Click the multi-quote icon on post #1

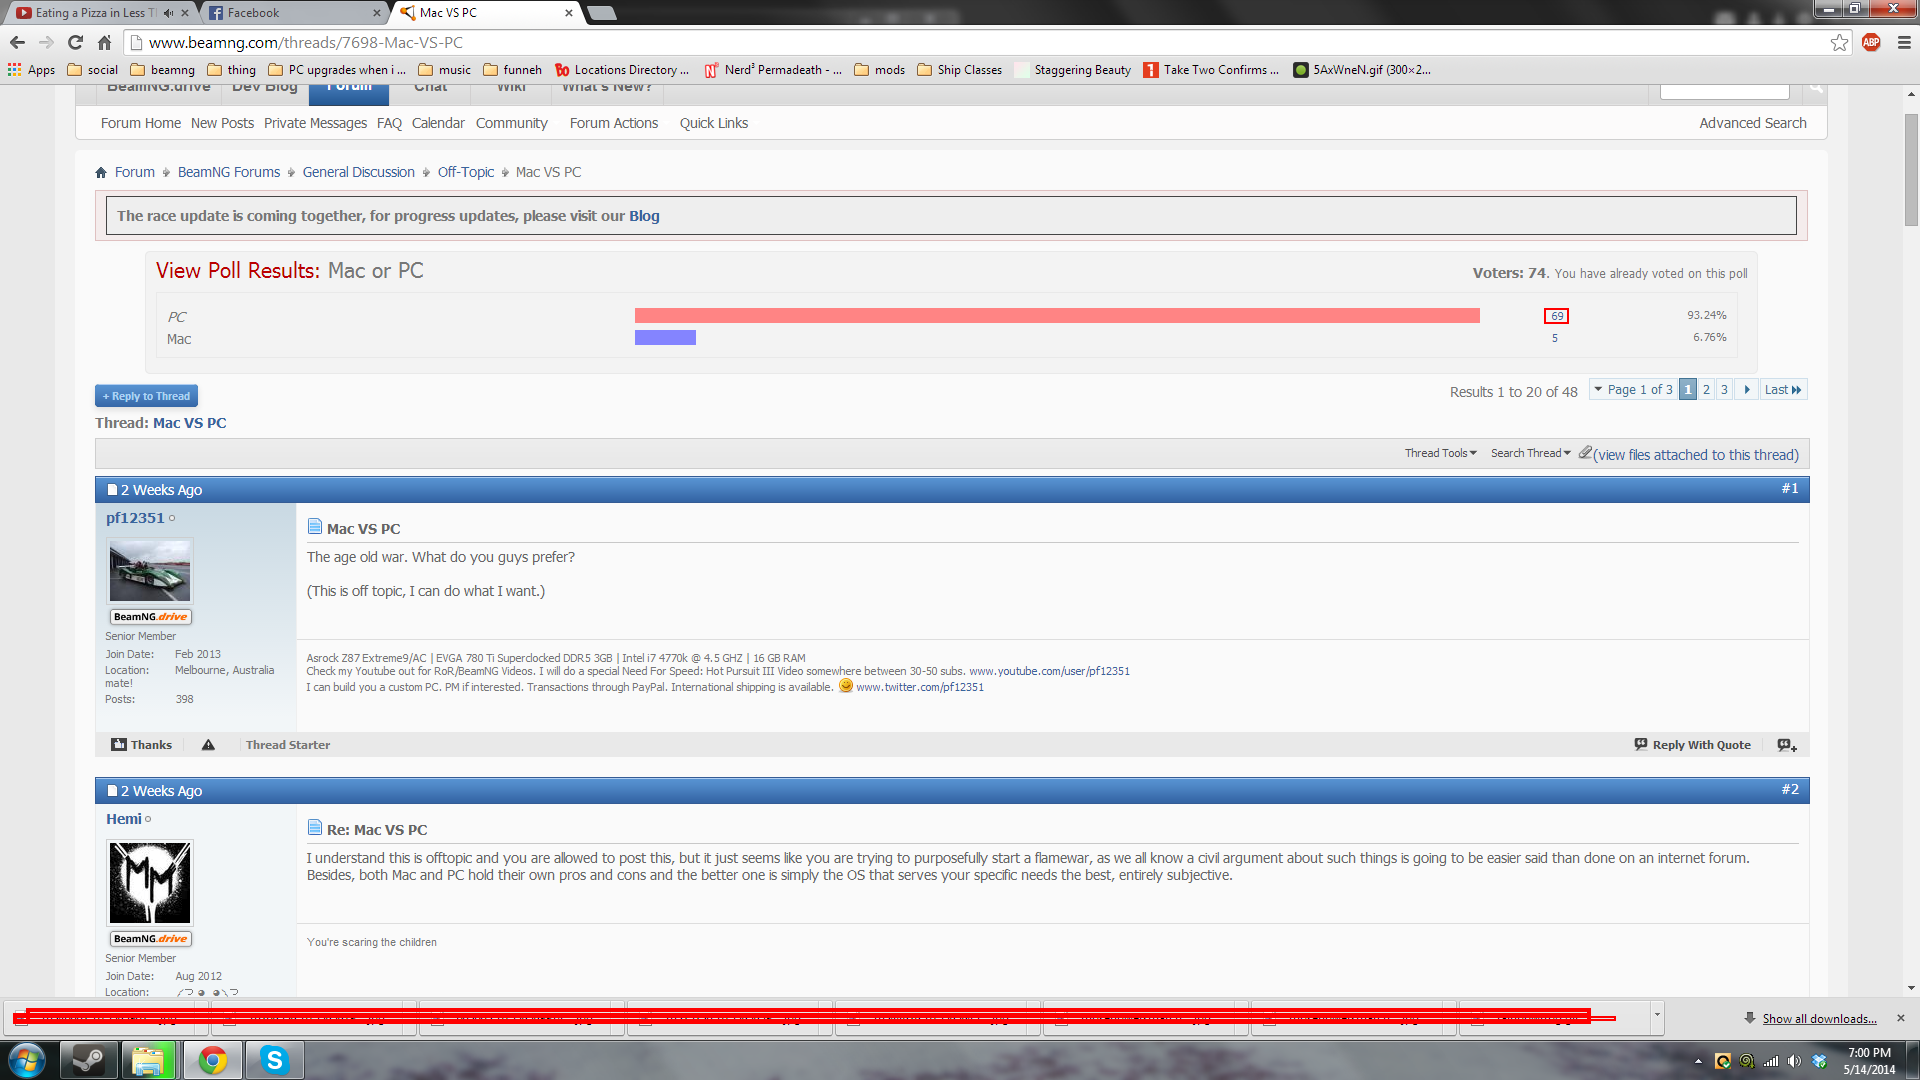(1787, 745)
